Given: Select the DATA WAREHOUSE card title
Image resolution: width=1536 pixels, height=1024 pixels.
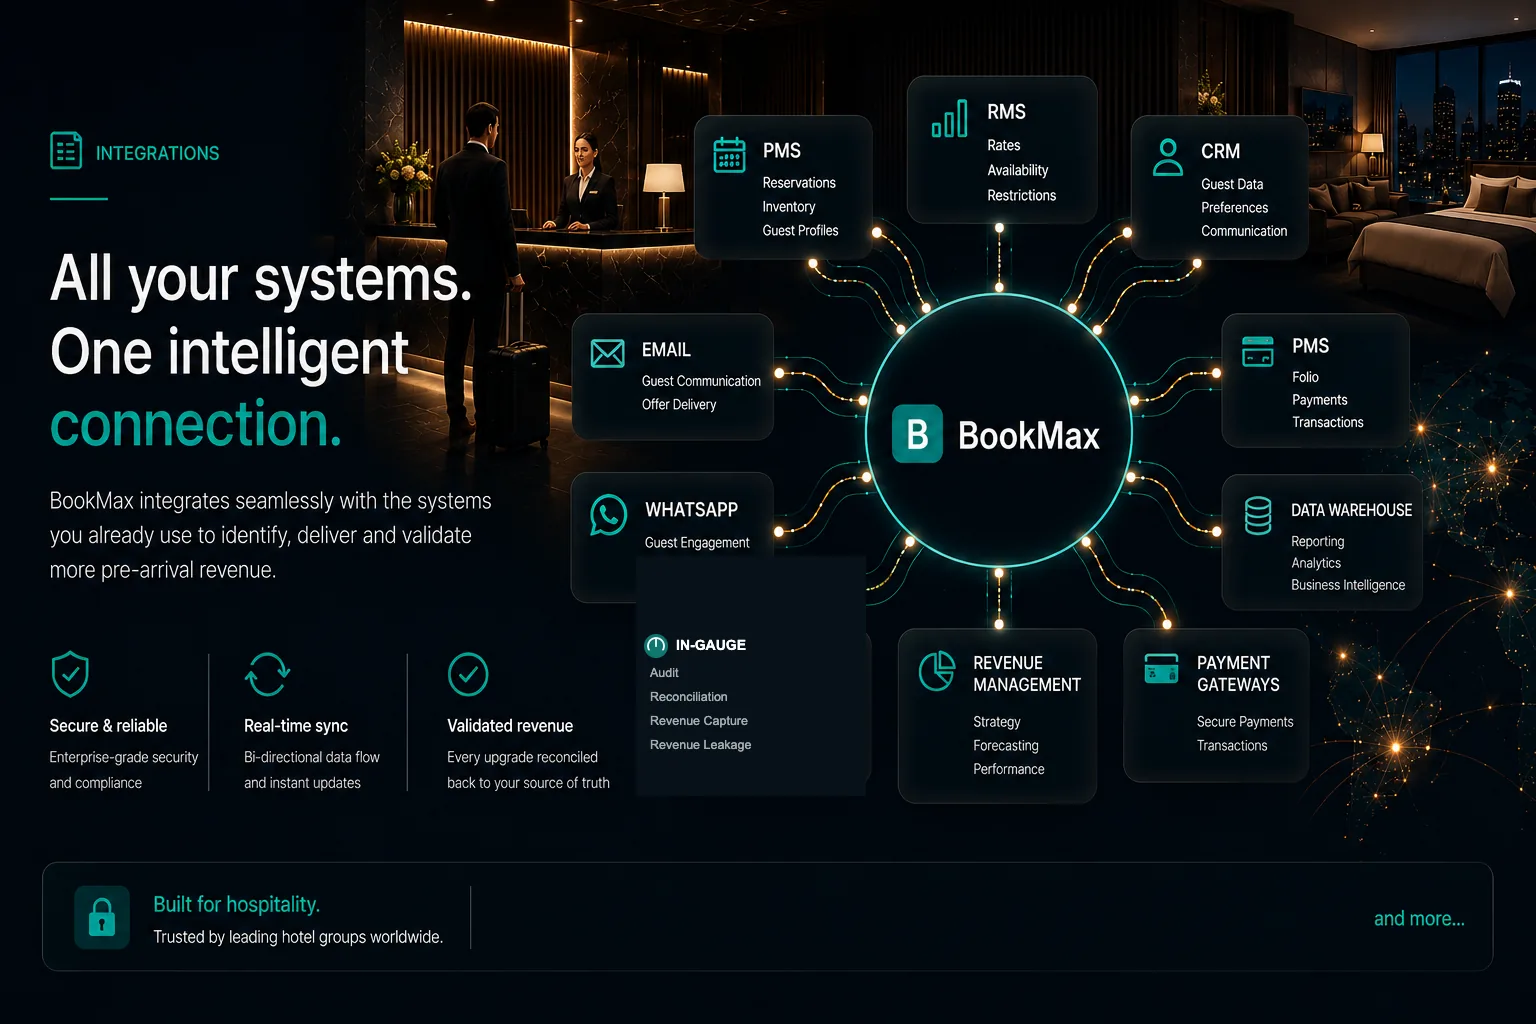Looking at the screenshot, I should click(x=1351, y=510).
